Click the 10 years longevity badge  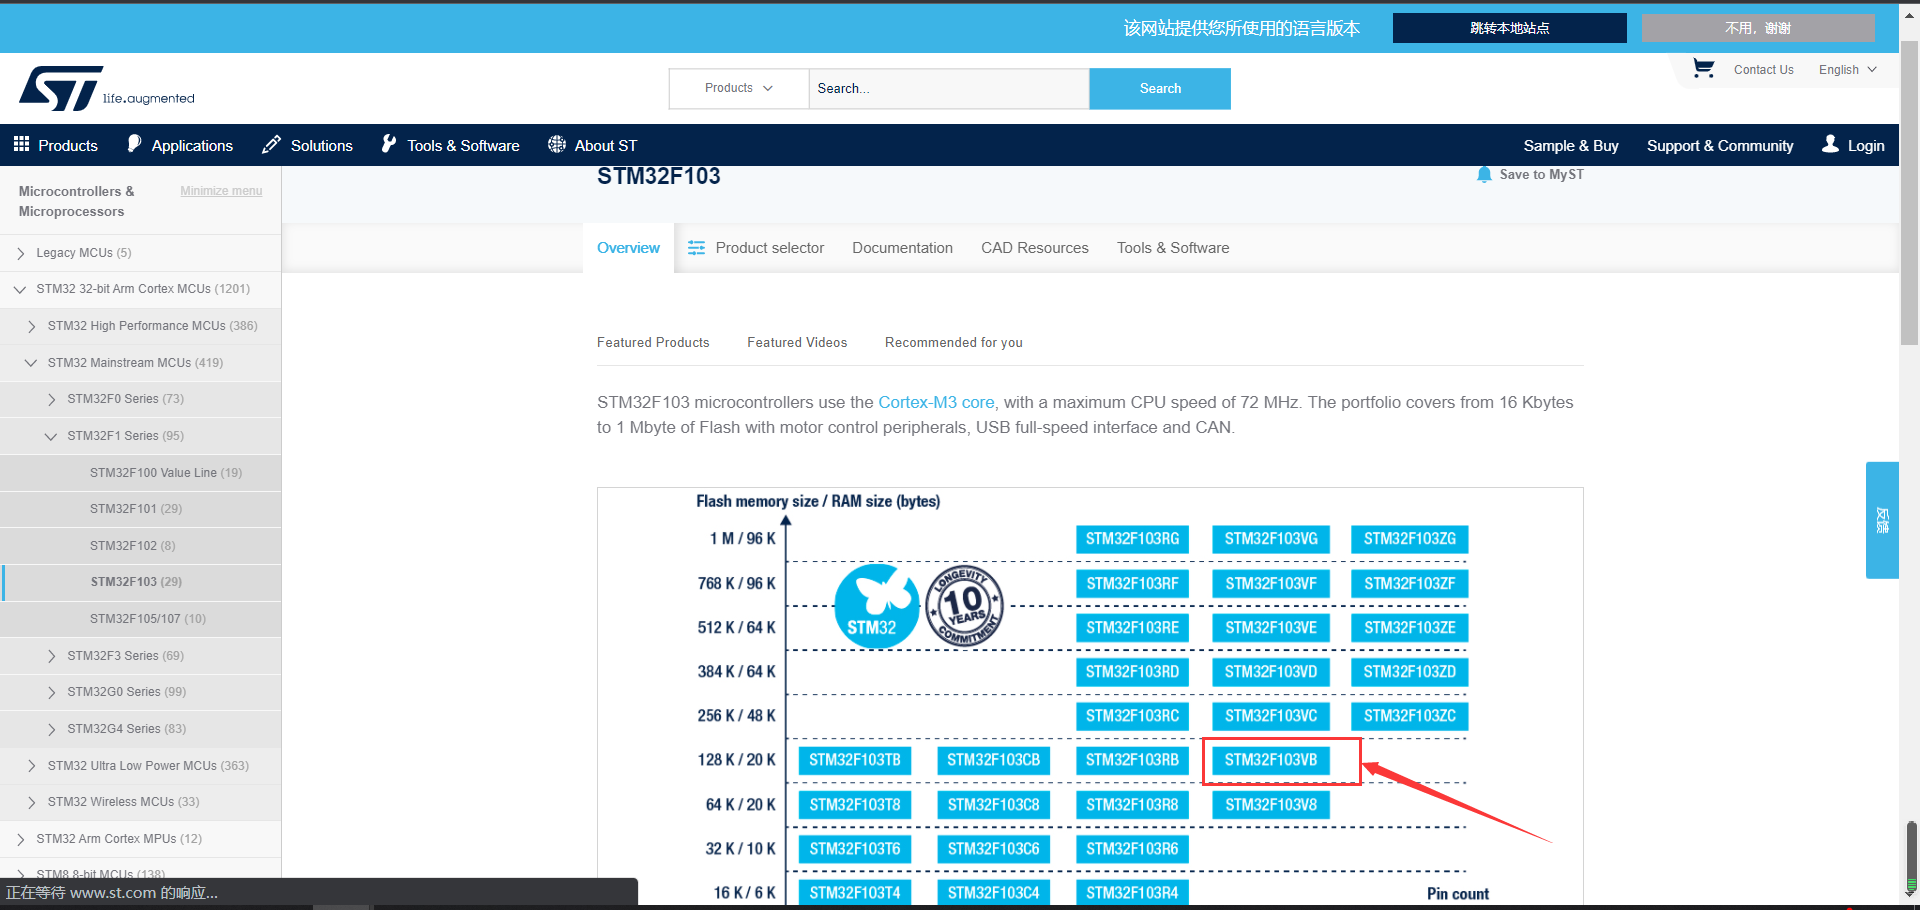coord(965,606)
